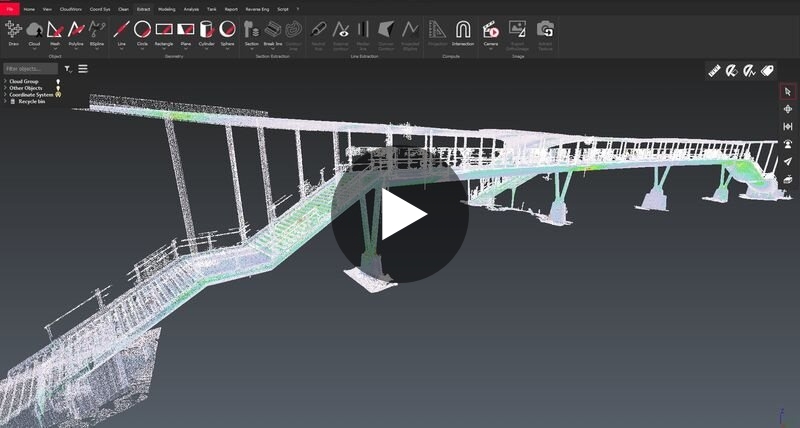Toggle visibility of Coordinate System
800x428 pixels.
tap(58, 95)
